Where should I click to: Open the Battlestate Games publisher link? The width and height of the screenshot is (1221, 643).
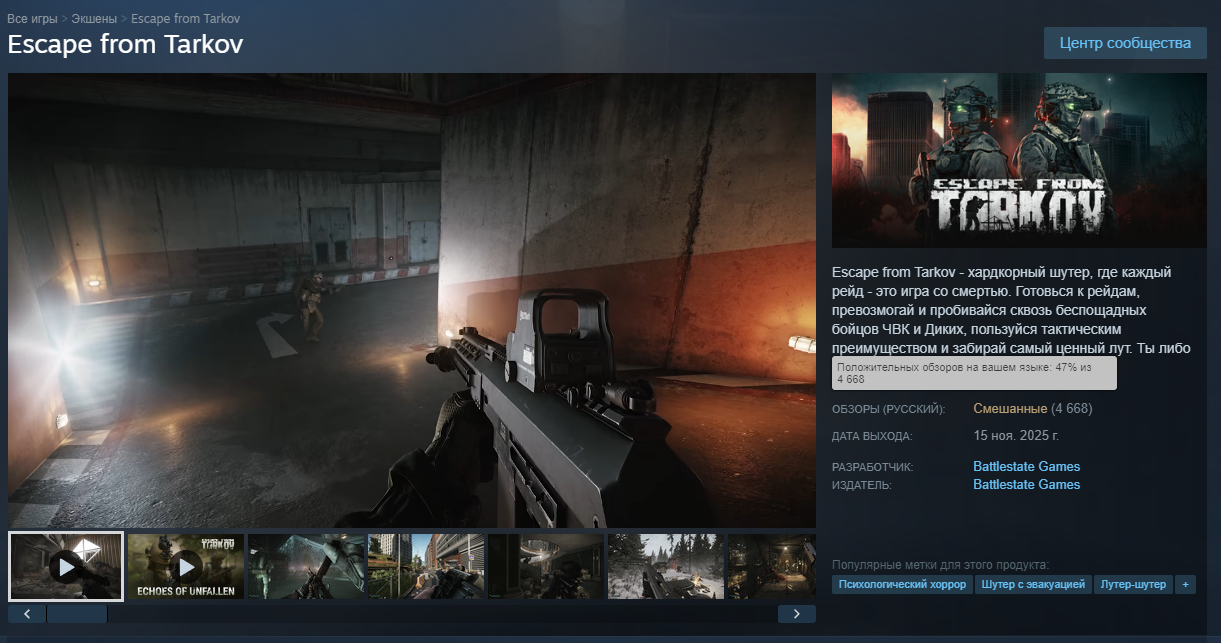[1026, 484]
